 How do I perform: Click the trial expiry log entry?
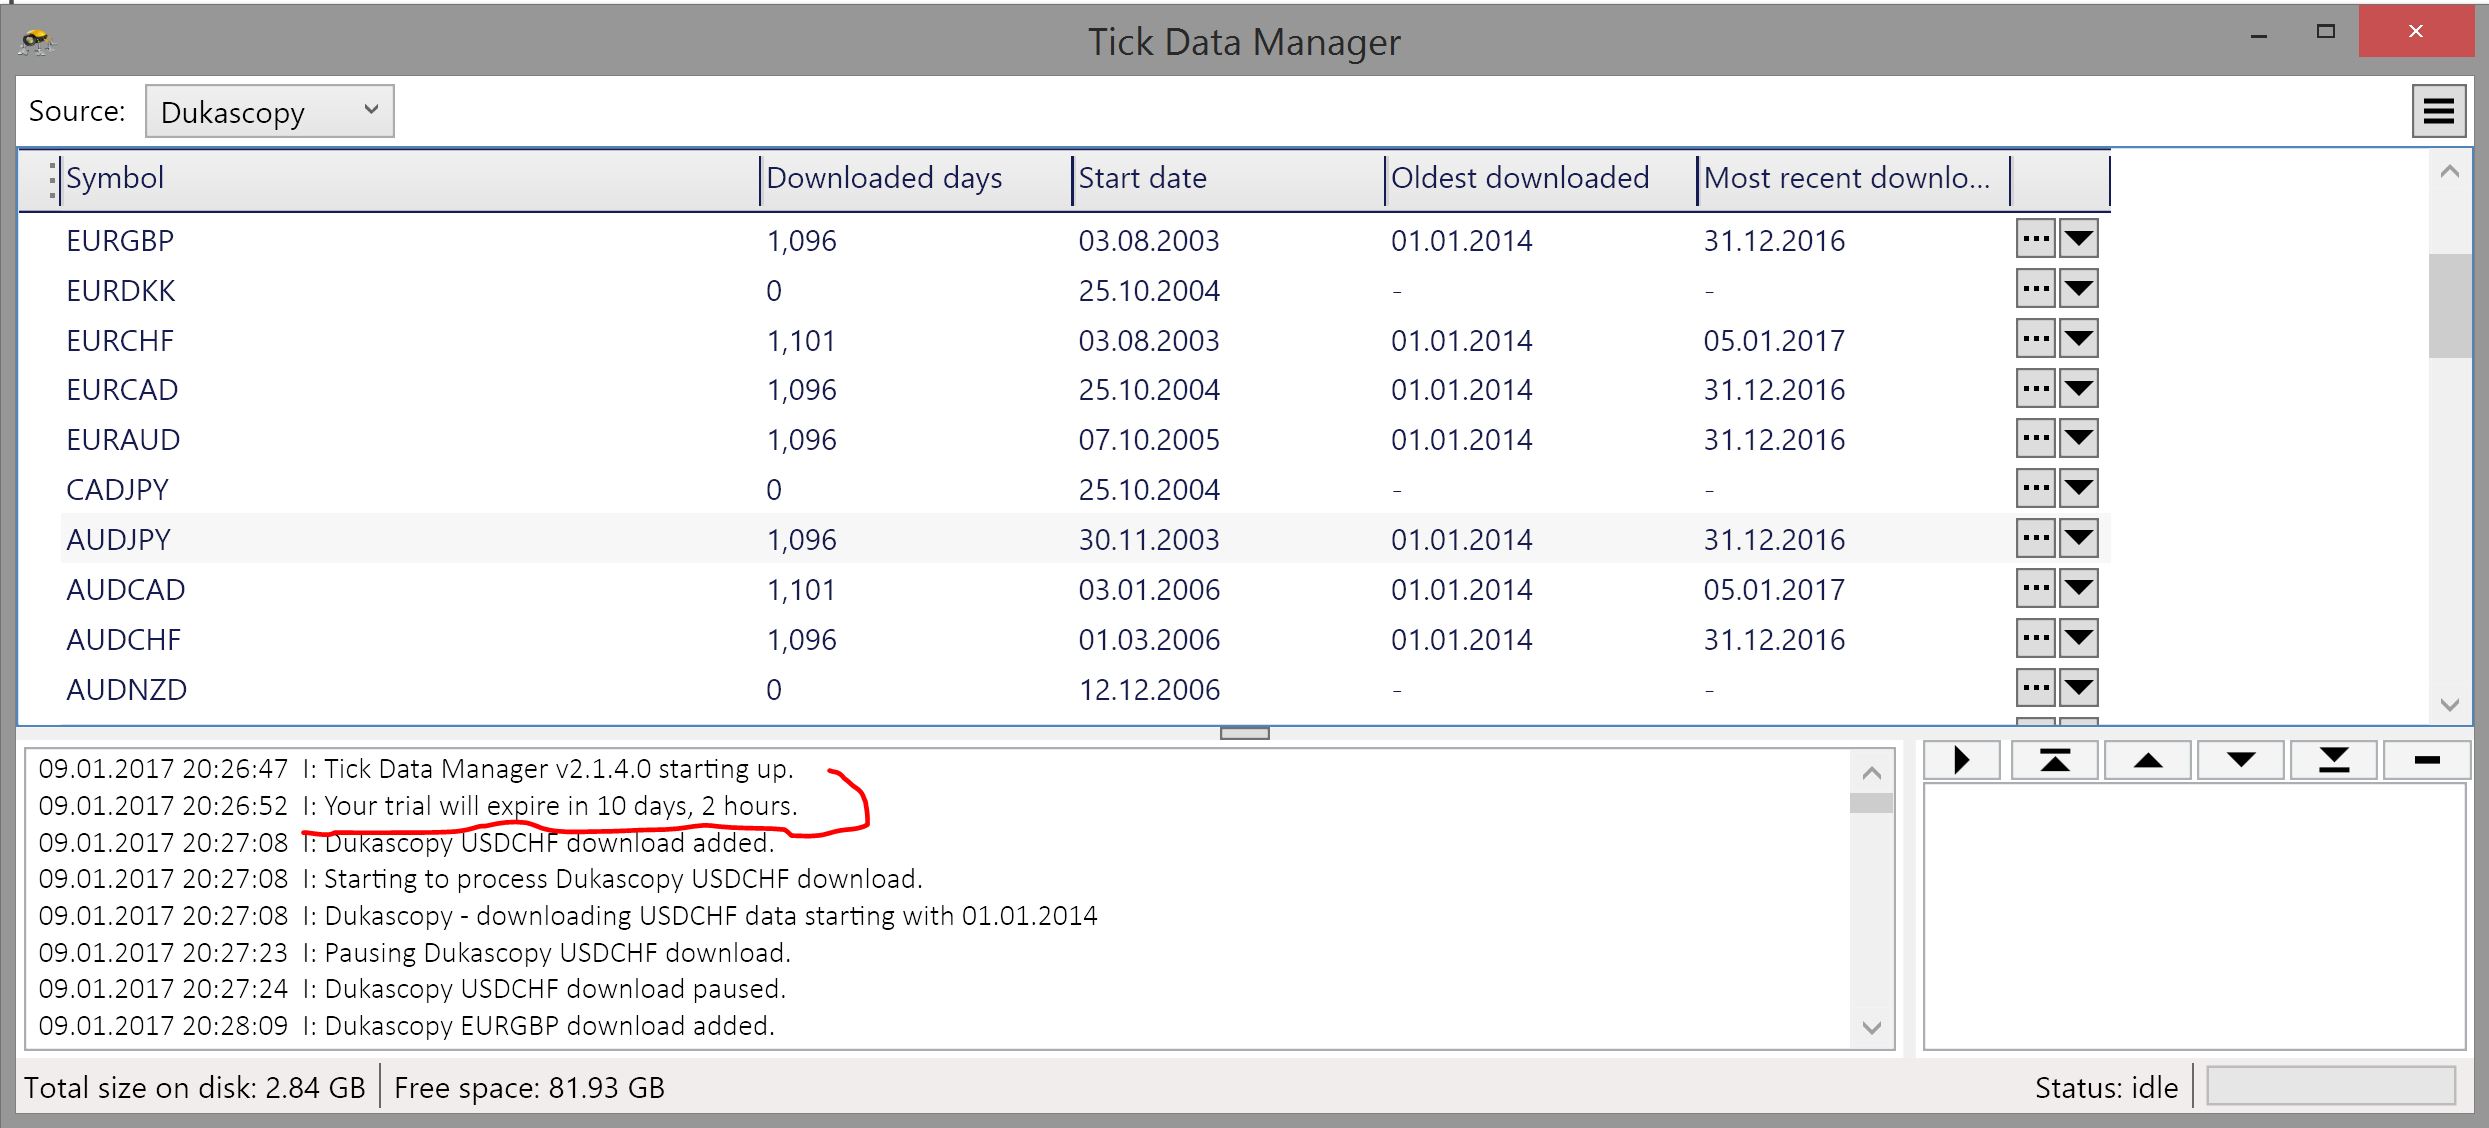pyautogui.click(x=418, y=806)
